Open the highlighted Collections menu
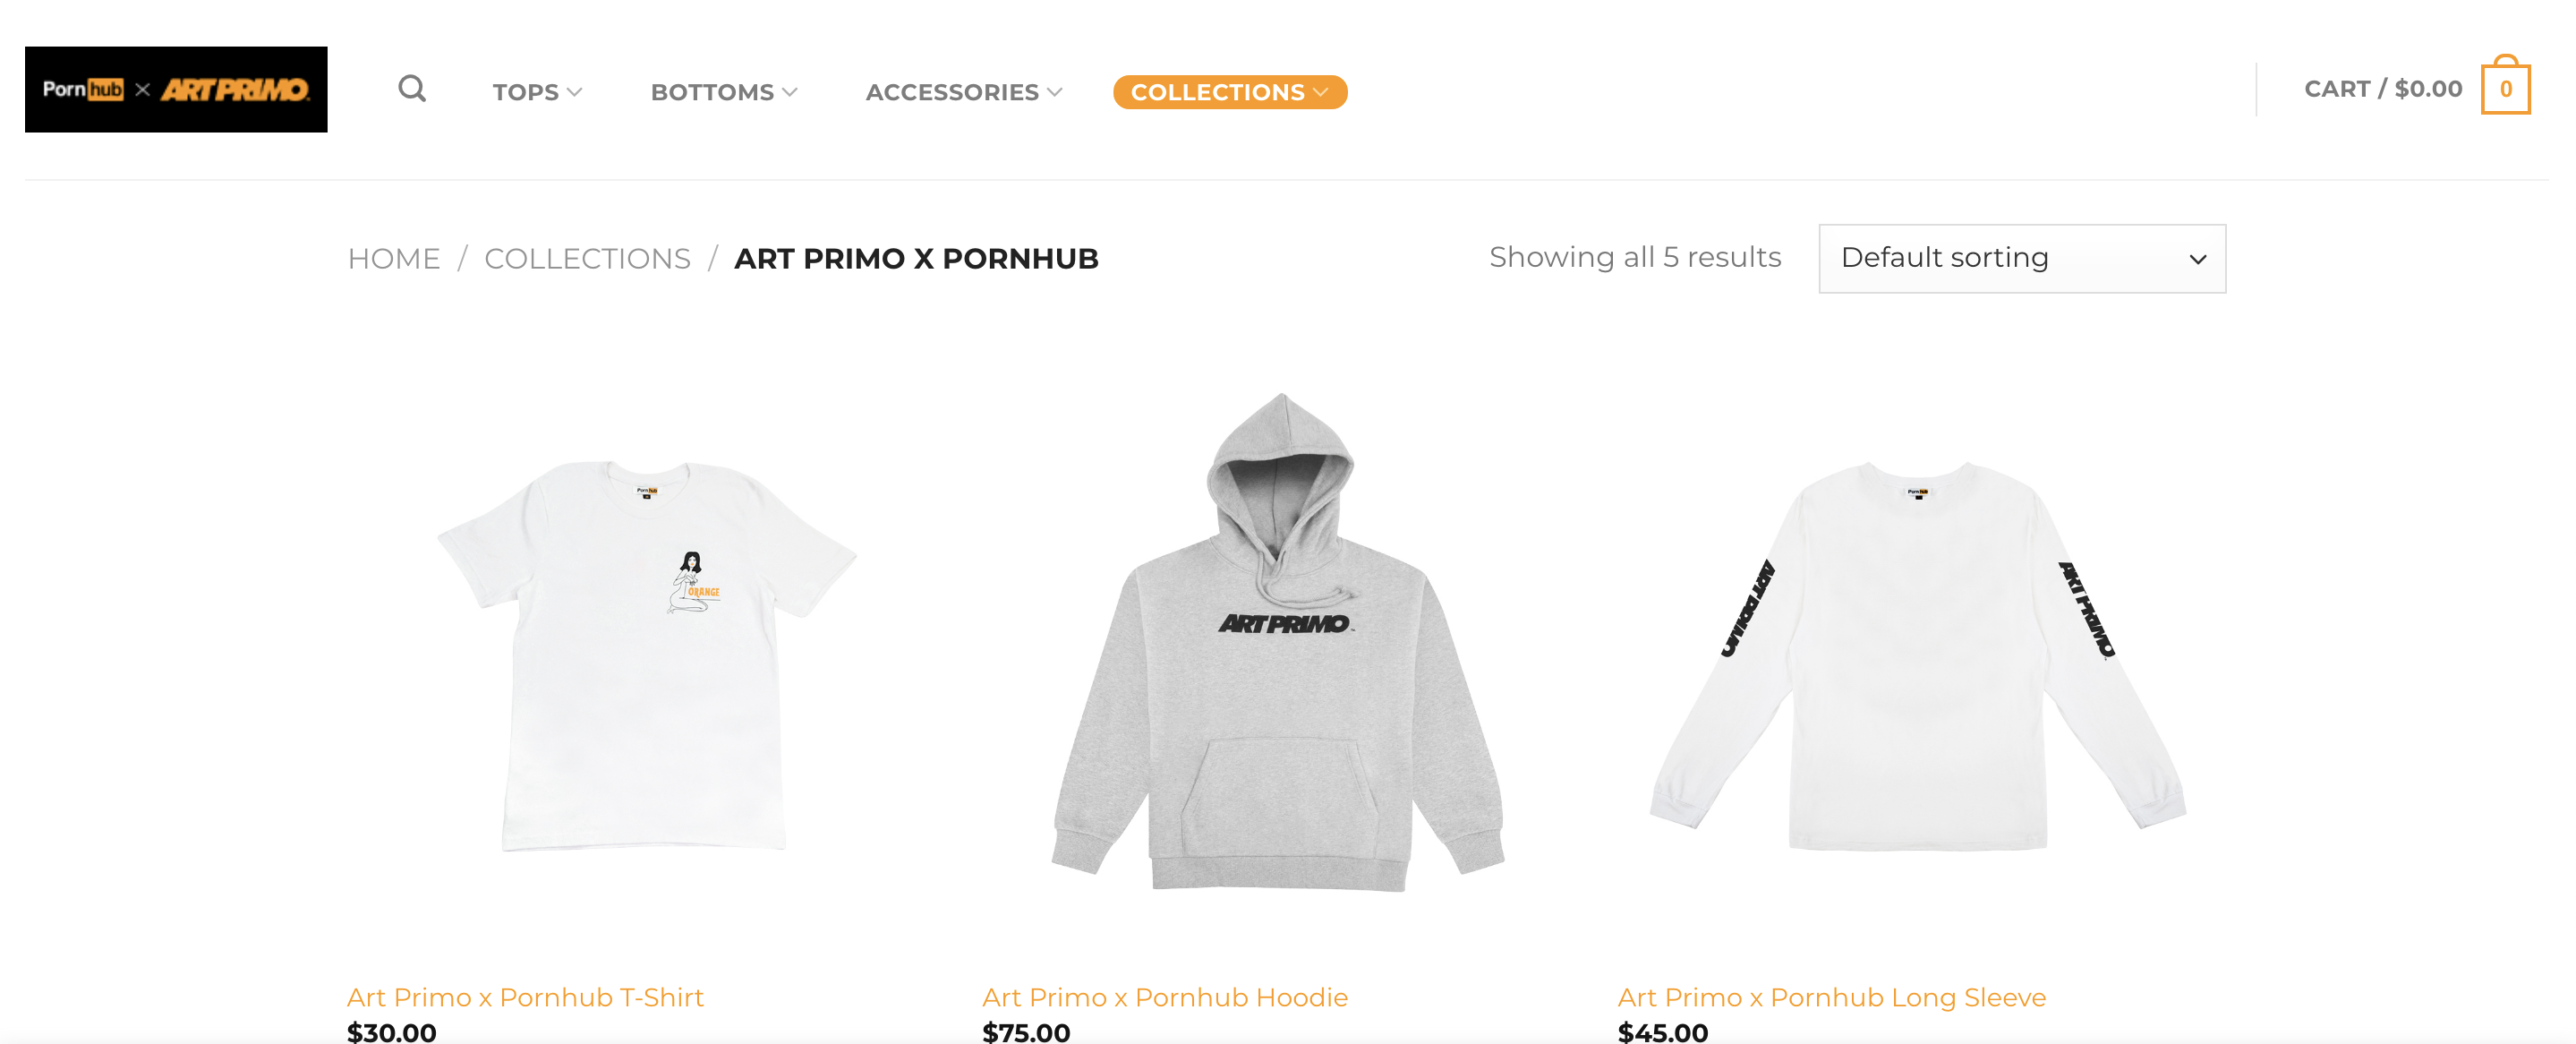The height and width of the screenshot is (1044, 2576). [1230, 92]
